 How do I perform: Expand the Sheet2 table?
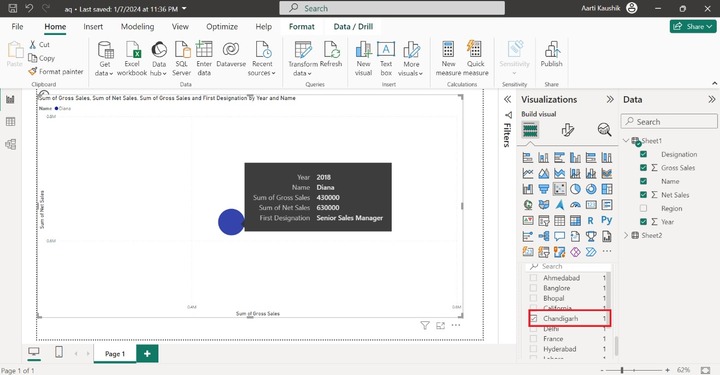tap(626, 235)
